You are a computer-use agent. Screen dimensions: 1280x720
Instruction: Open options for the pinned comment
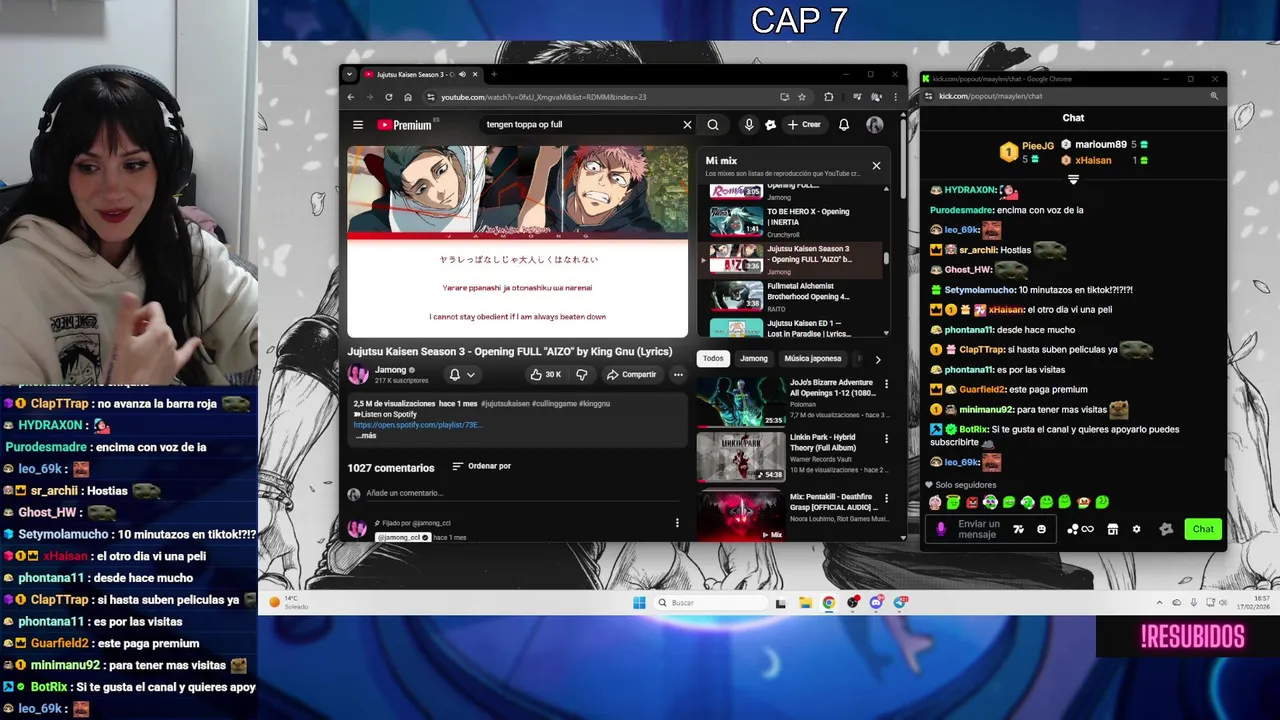(x=677, y=523)
